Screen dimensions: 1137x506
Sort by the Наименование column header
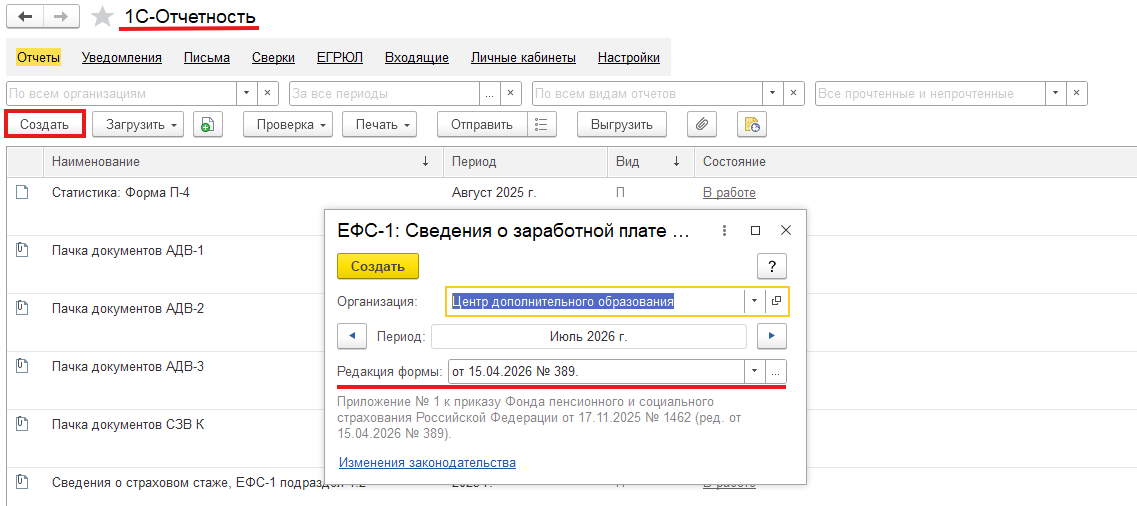coord(244,162)
